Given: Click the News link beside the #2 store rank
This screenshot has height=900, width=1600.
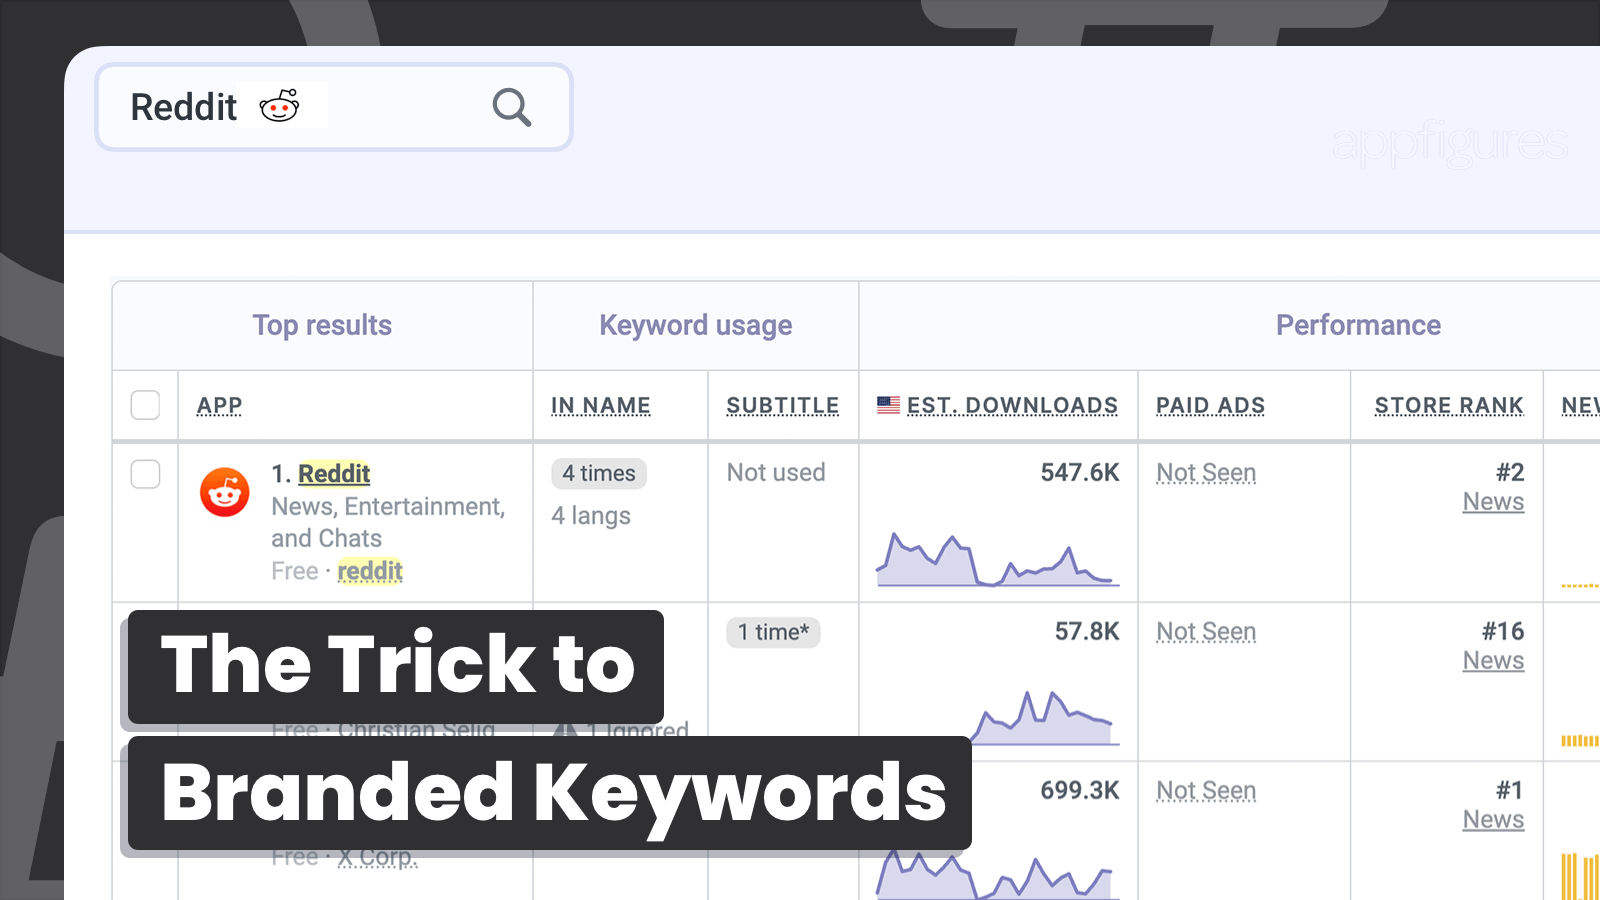Looking at the screenshot, I should tap(1493, 501).
